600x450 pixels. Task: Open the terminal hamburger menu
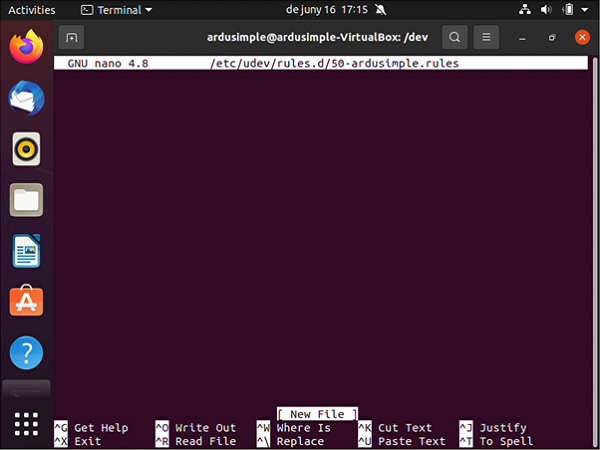[486, 38]
